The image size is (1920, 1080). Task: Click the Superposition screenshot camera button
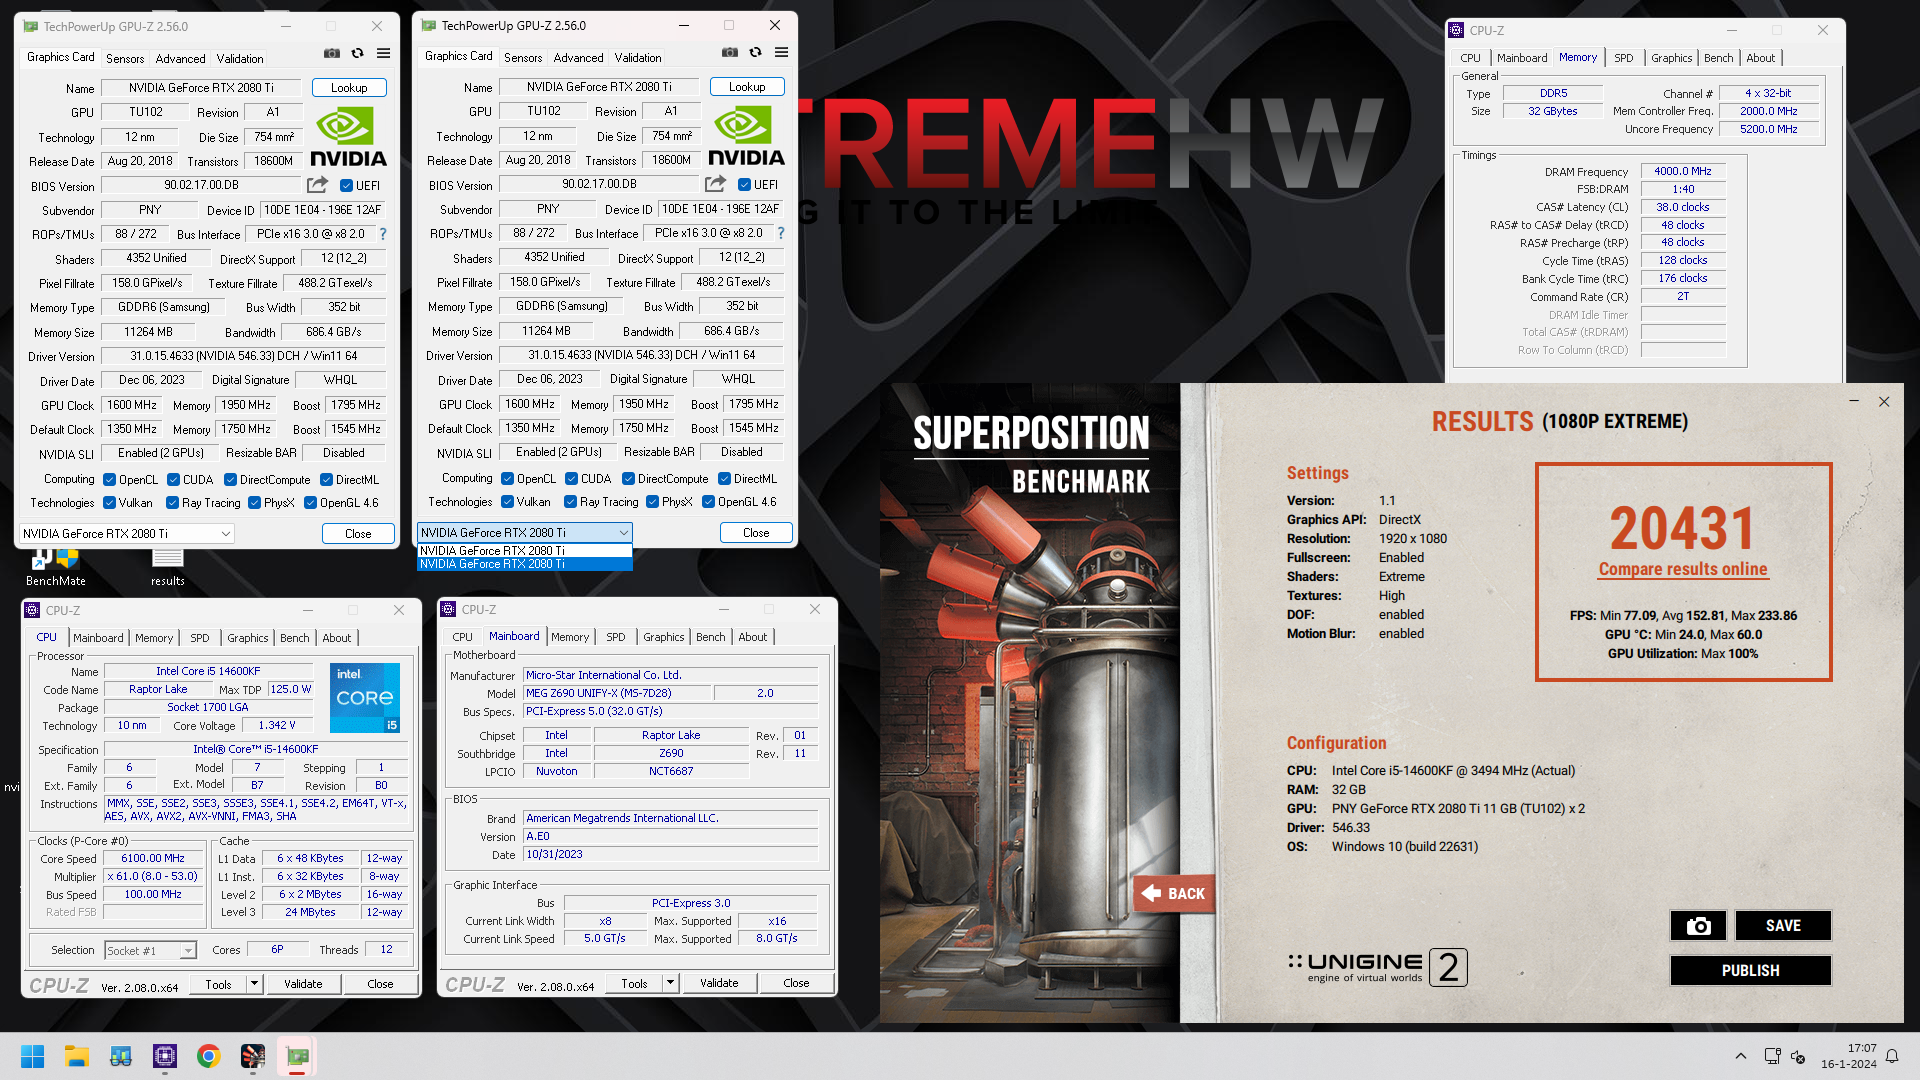[x=1698, y=925]
